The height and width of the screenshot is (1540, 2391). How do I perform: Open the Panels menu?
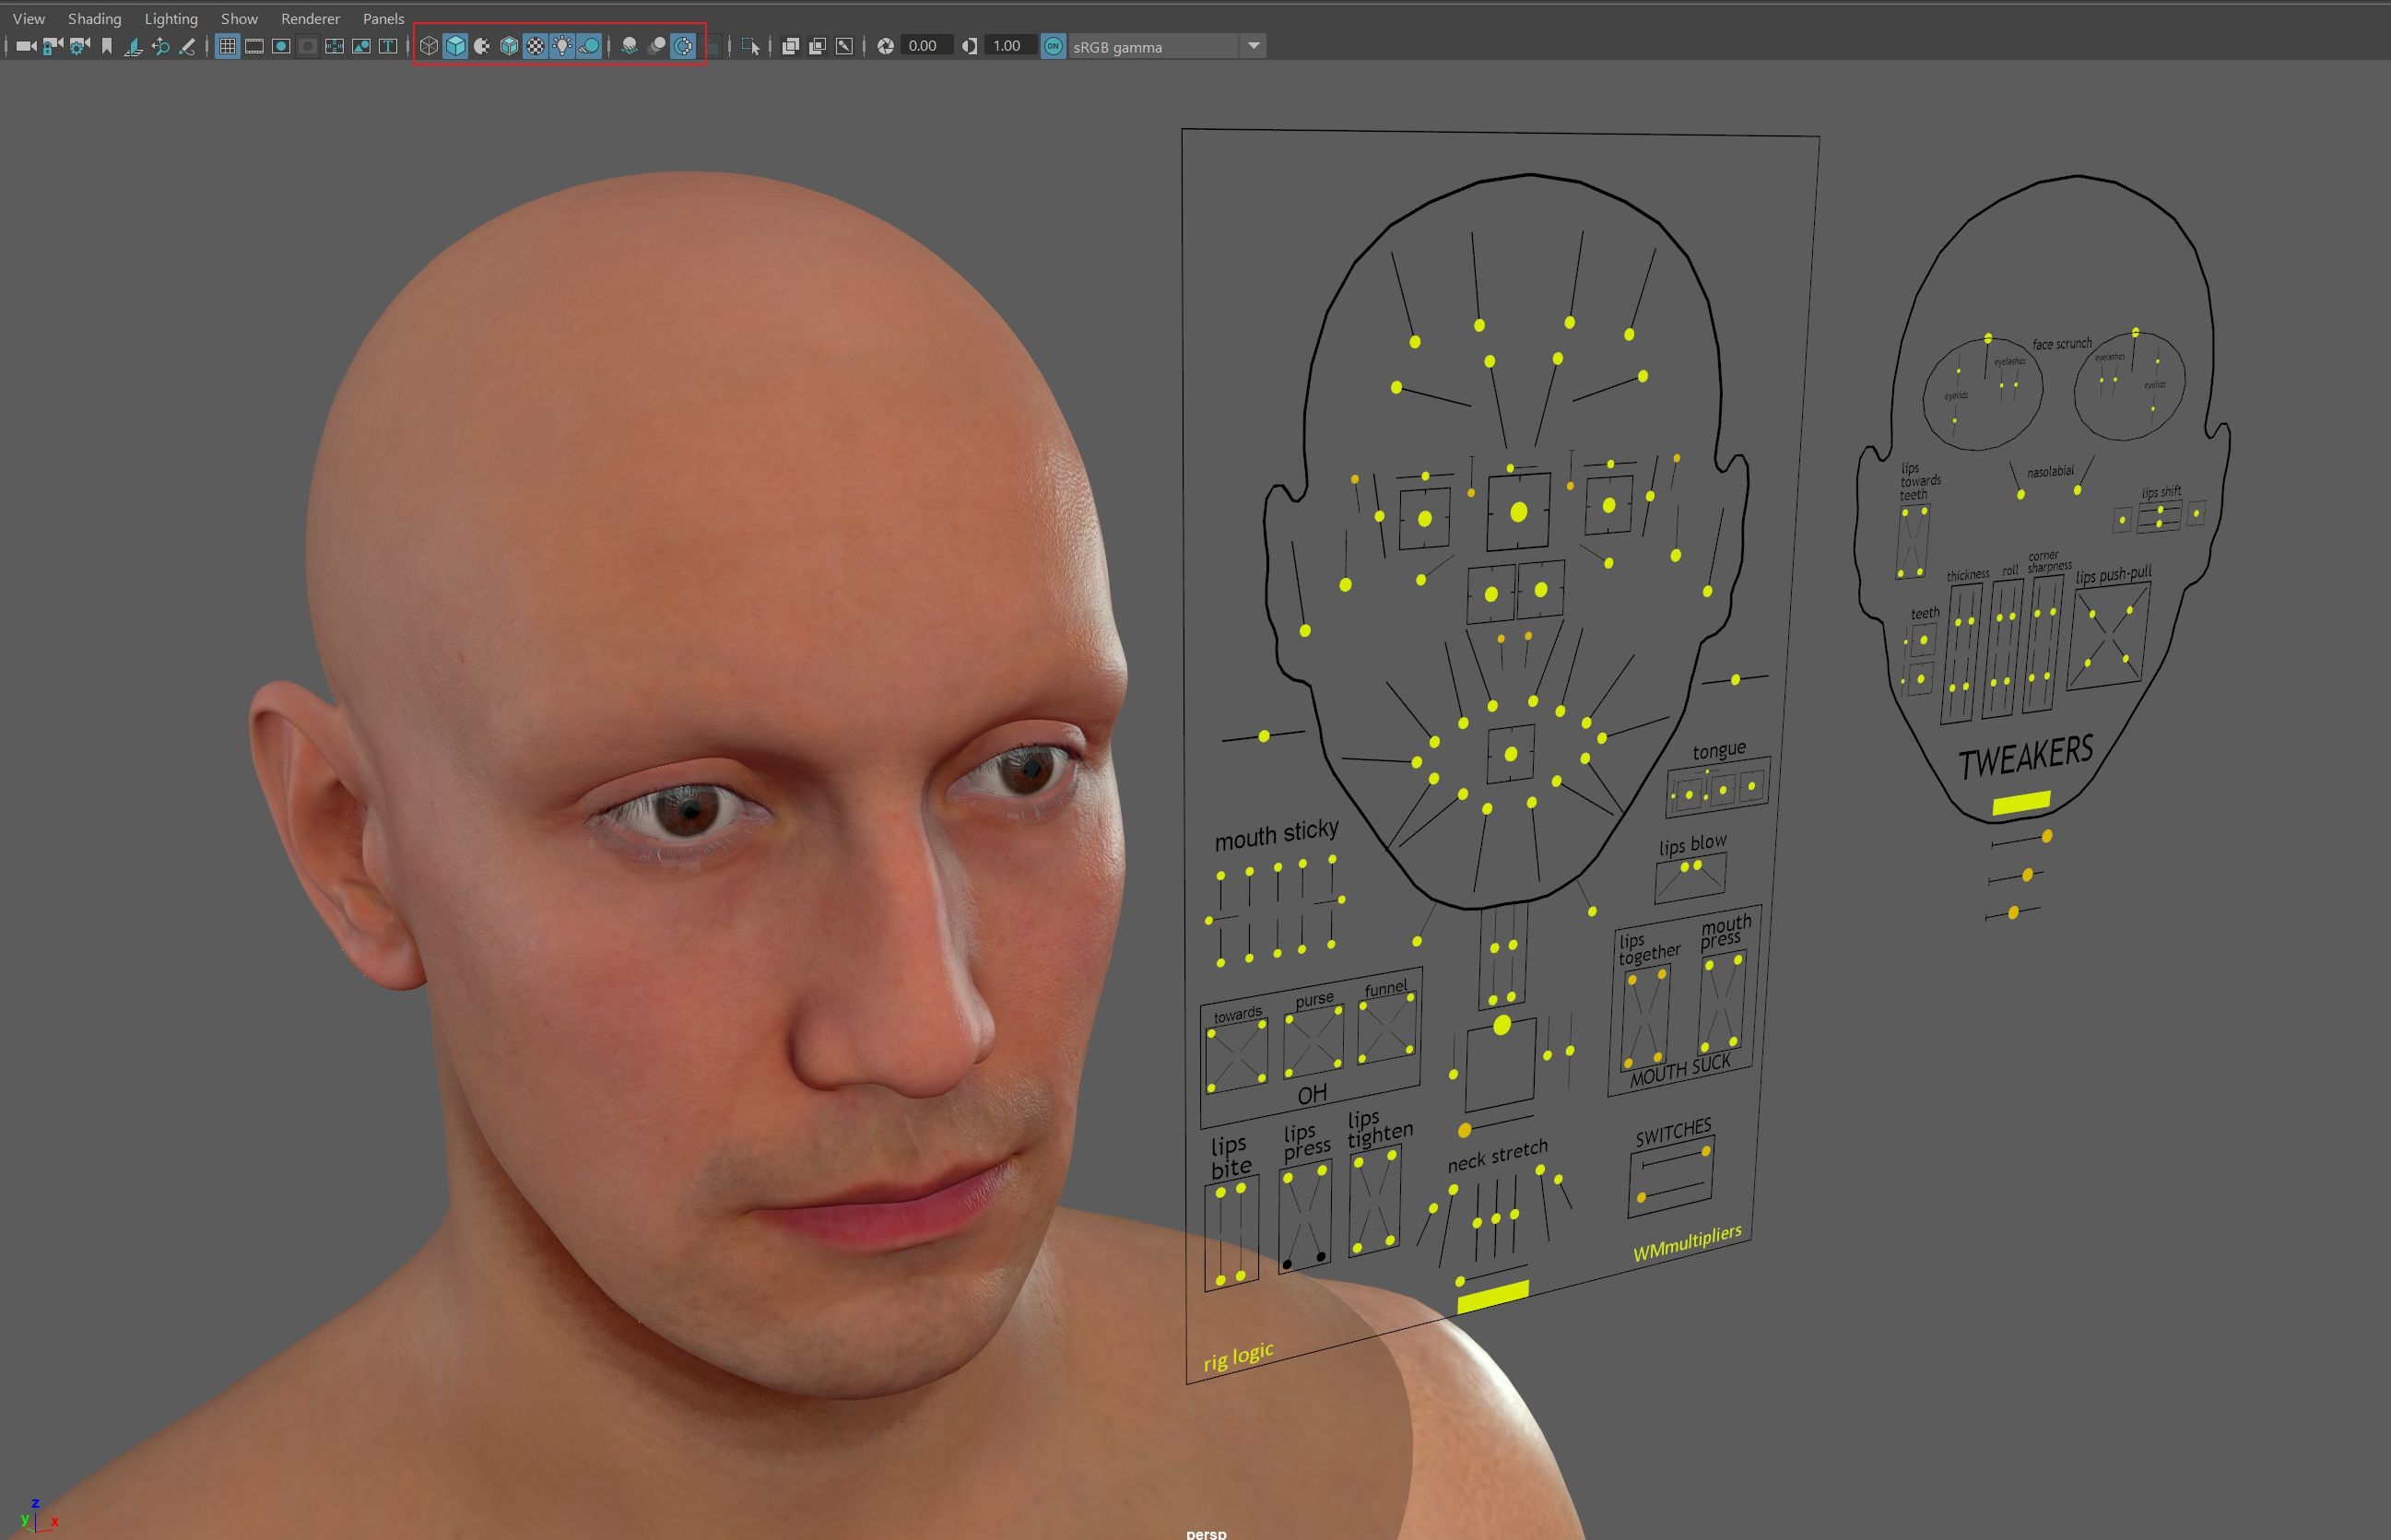383,18
